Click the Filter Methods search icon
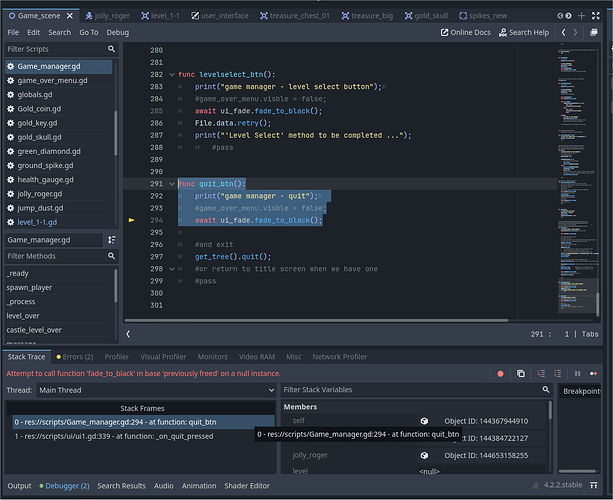Viewport: 613px width, 500px height. (x=111, y=256)
